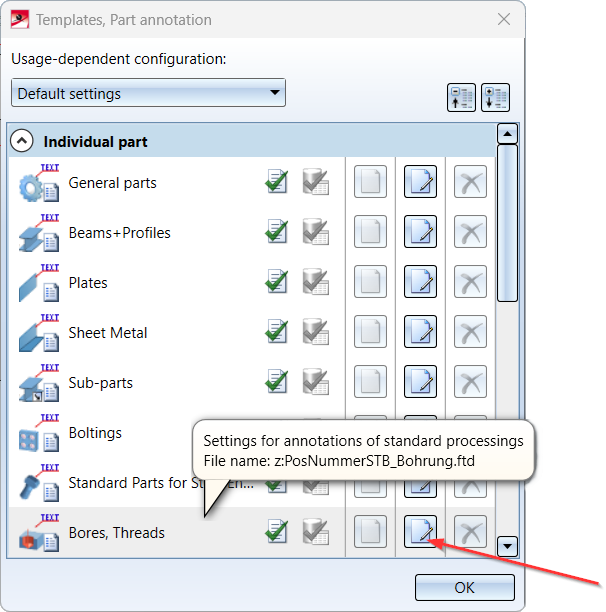Image resolution: width=606 pixels, height=612 pixels.
Task: Edit annotation template for Plates
Action: tap(420, 281)
